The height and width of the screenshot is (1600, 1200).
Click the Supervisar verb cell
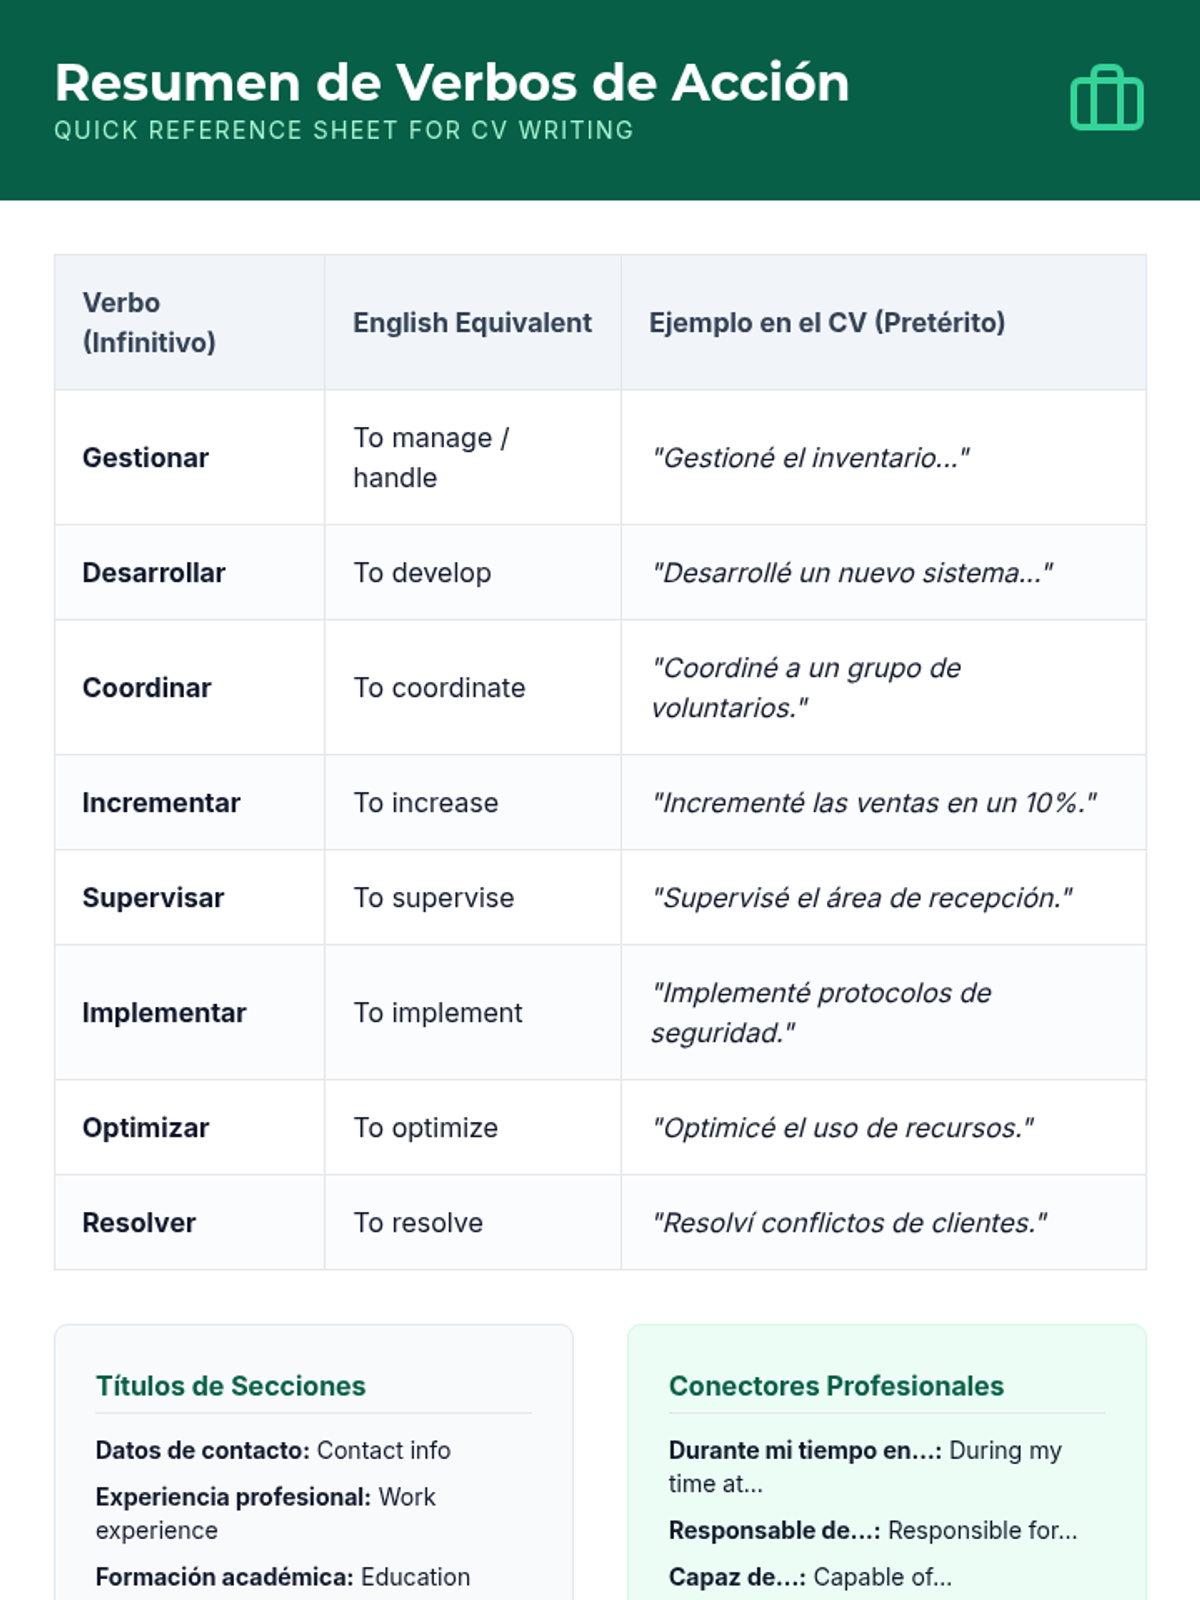tap(153, 898)
